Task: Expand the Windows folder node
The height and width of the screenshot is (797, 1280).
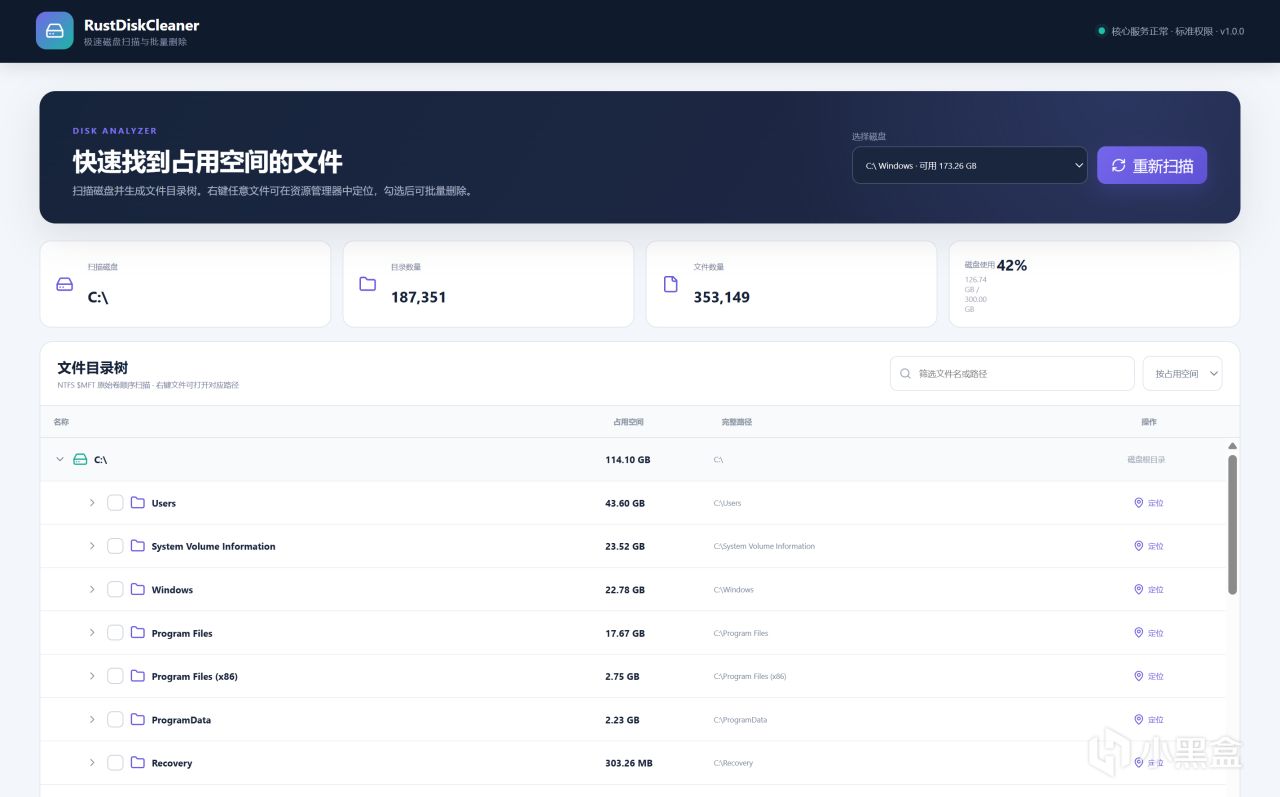Action: coord(92,589)
